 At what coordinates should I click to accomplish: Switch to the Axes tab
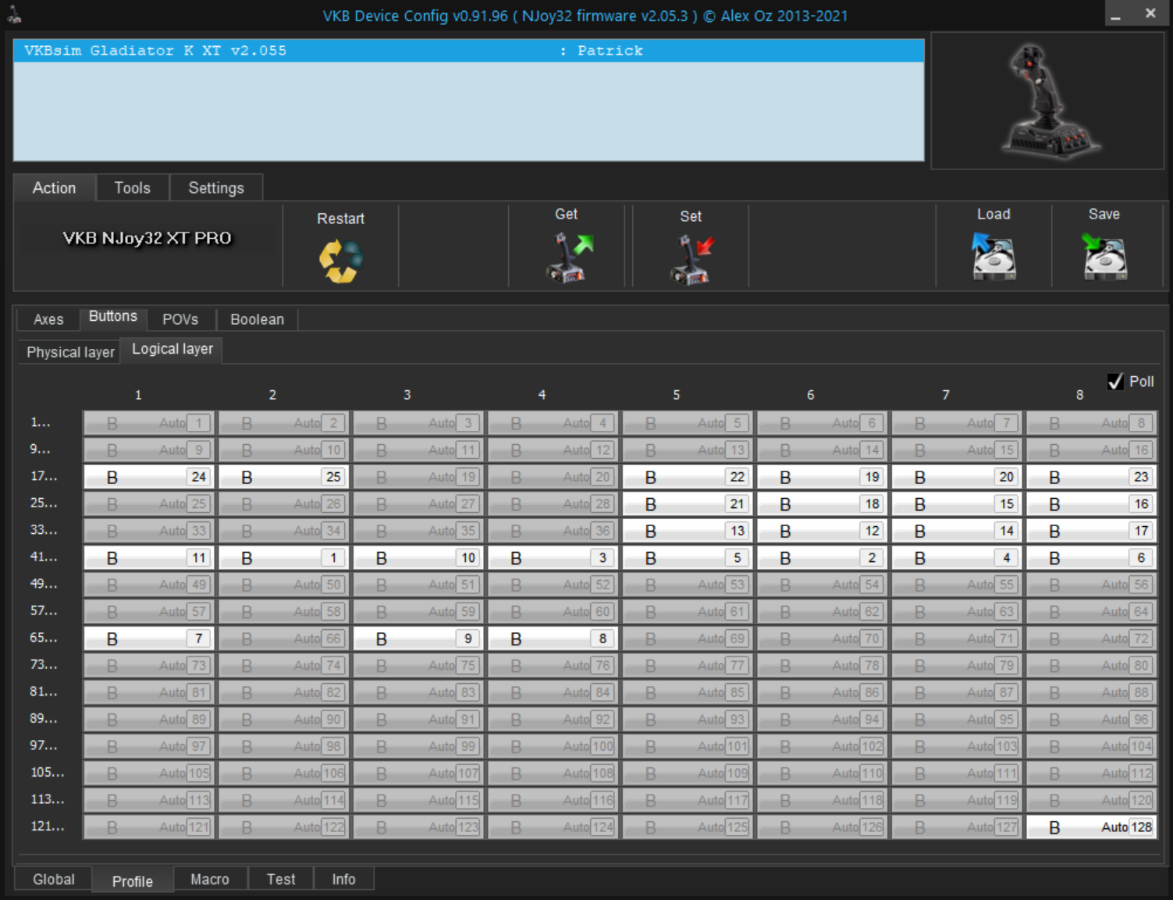click(x=49, y=319)
